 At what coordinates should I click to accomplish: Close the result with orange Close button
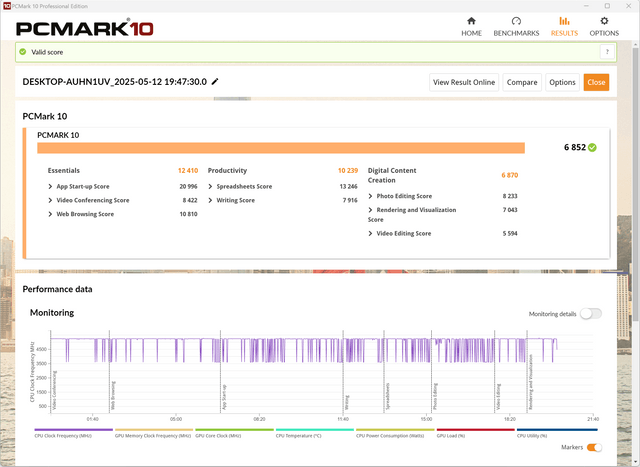coord(596,82)
